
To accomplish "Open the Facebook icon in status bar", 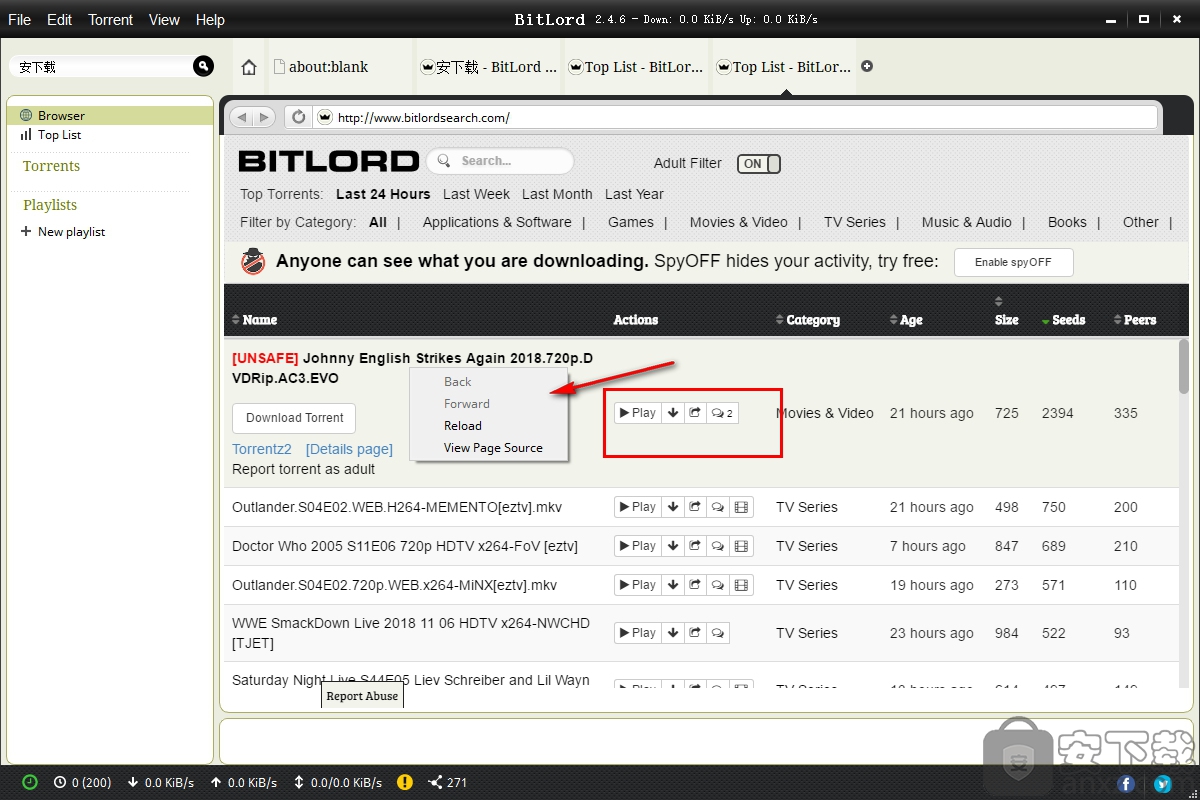I will (x=1126, y=784).
